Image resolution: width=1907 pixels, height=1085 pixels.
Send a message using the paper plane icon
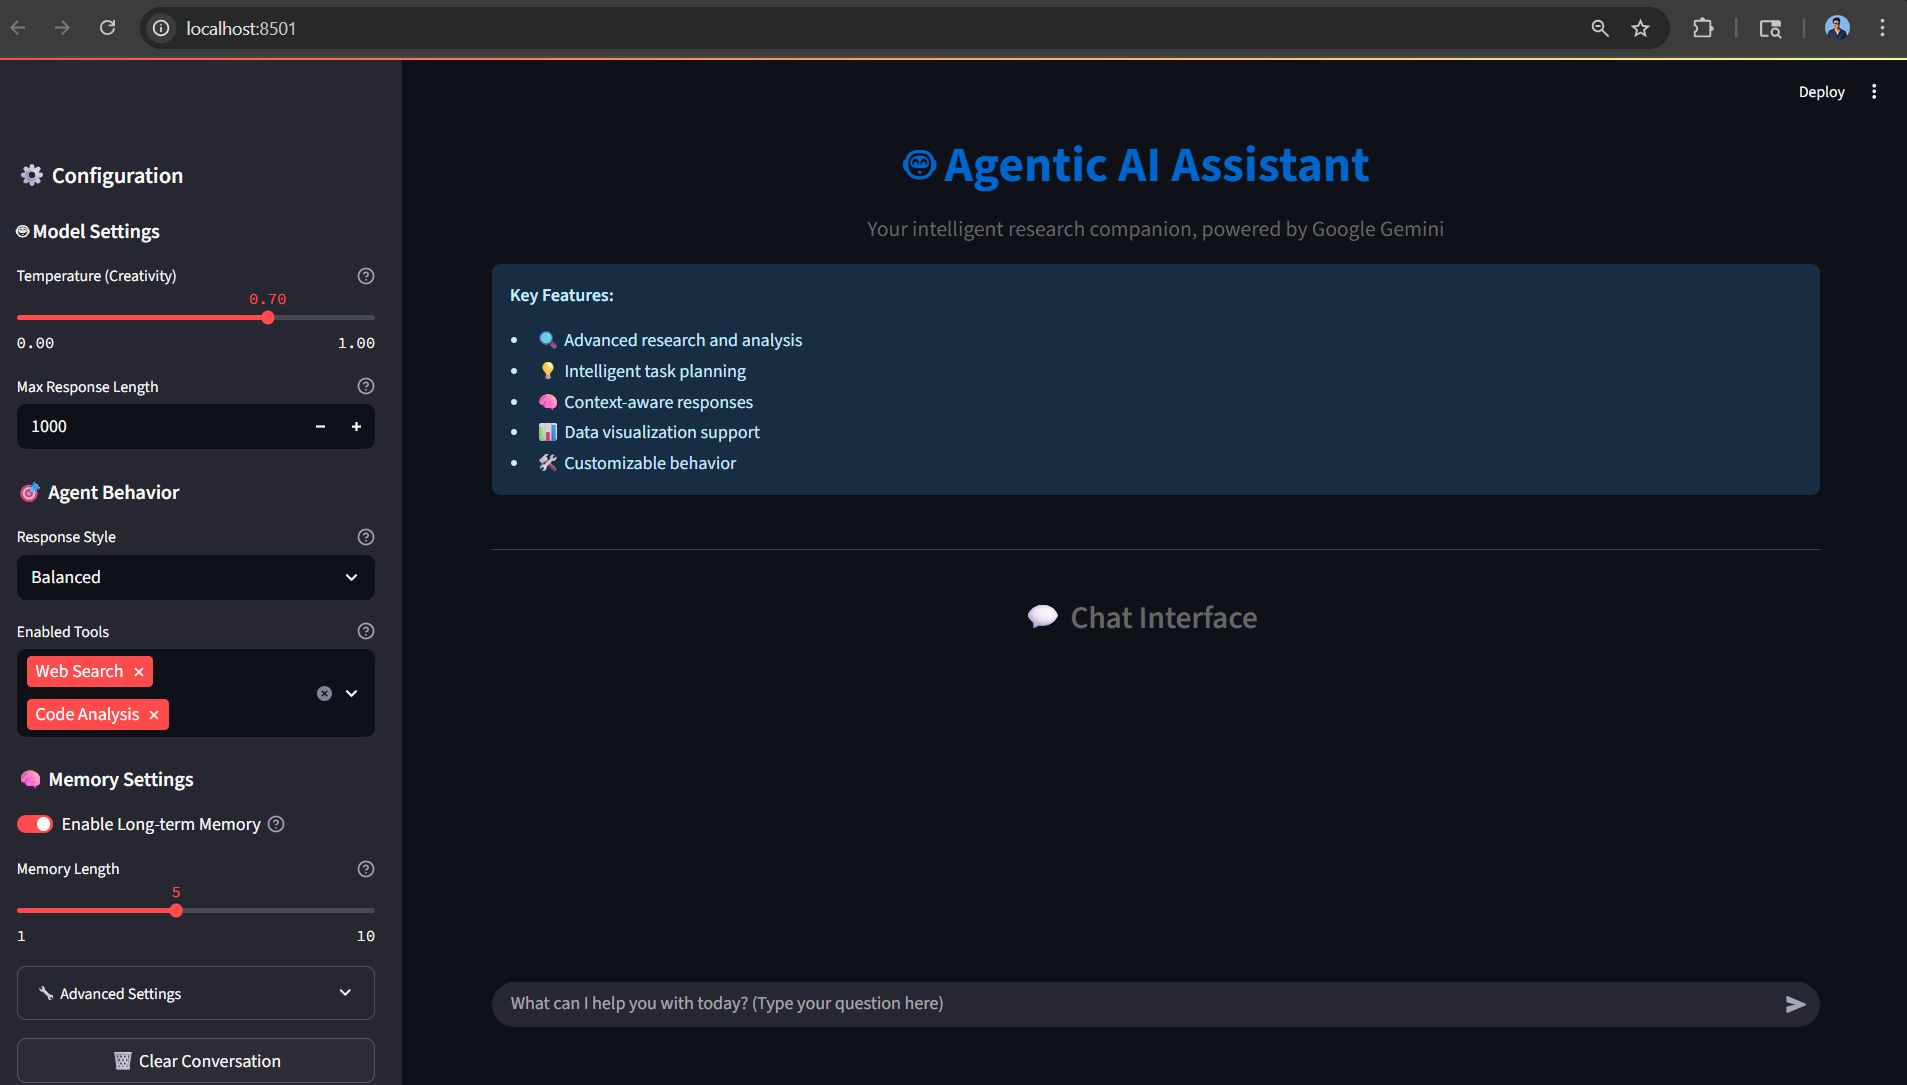click(1795, 1004)
